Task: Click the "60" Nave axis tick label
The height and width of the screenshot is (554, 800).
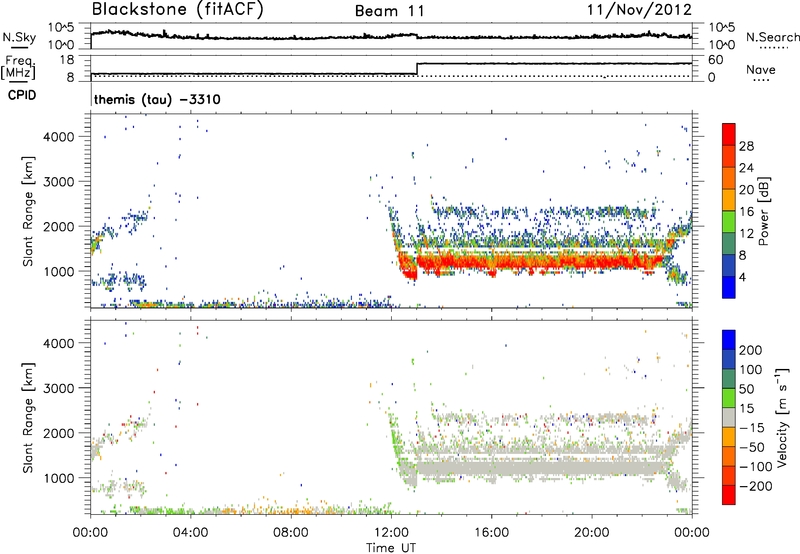Action: click(715, 60)
